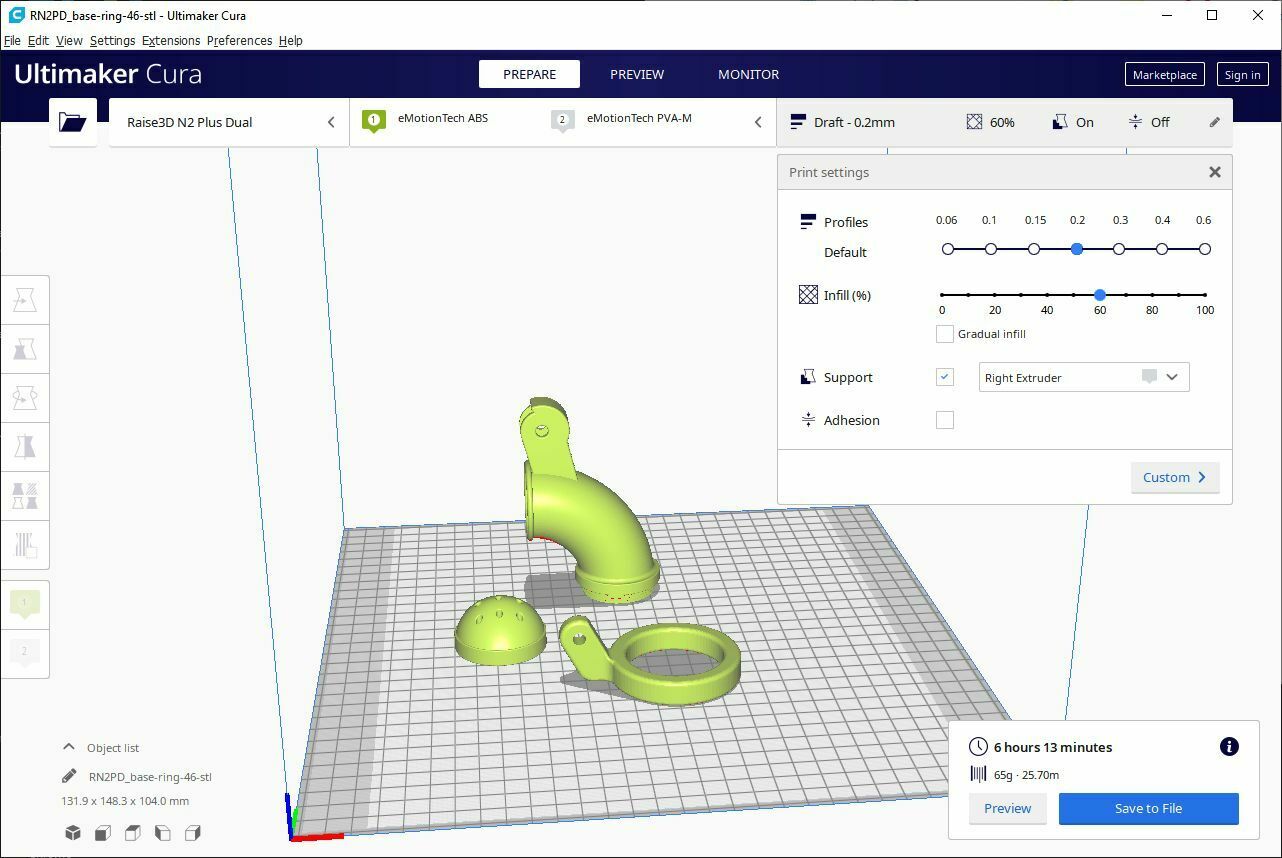Switch to the MONITOR stage tab
This screenshot has height=858, width=1282.
click(x=748, y=74)
